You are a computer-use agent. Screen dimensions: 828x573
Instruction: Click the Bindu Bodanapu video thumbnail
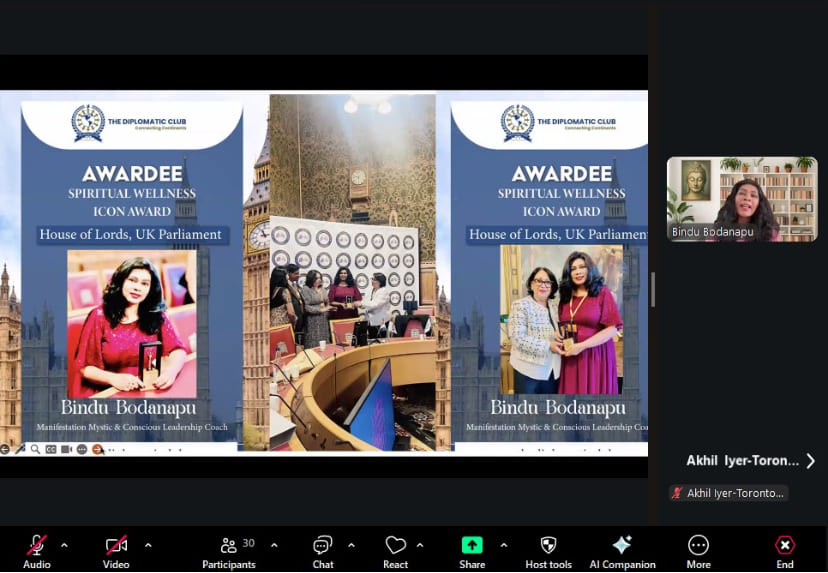(x=742, y=199)
